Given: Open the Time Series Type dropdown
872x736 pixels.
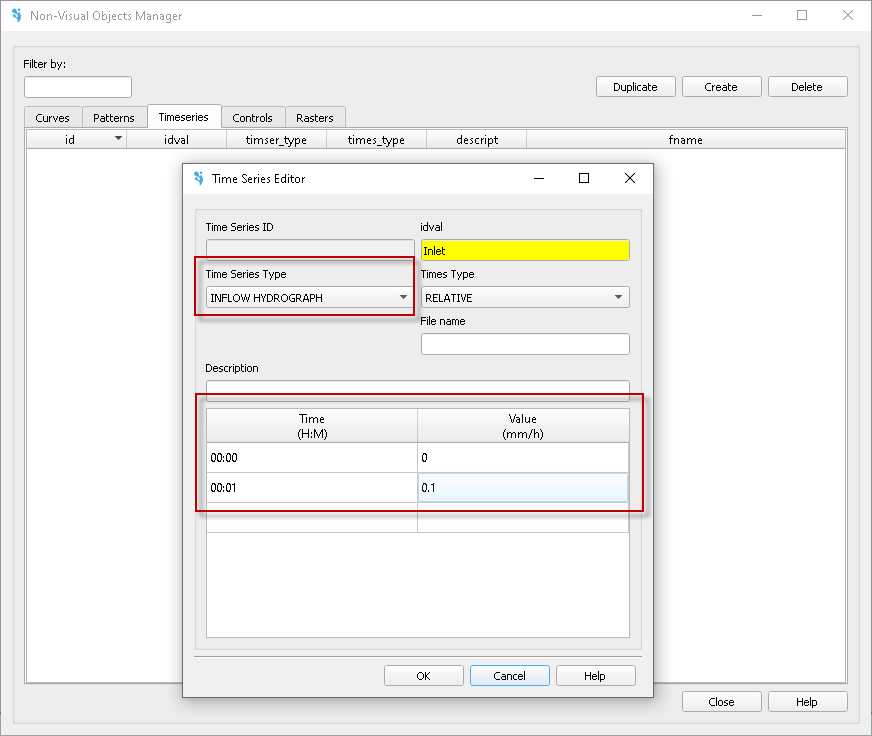Looking at the screenshot, I should point(308,298).
